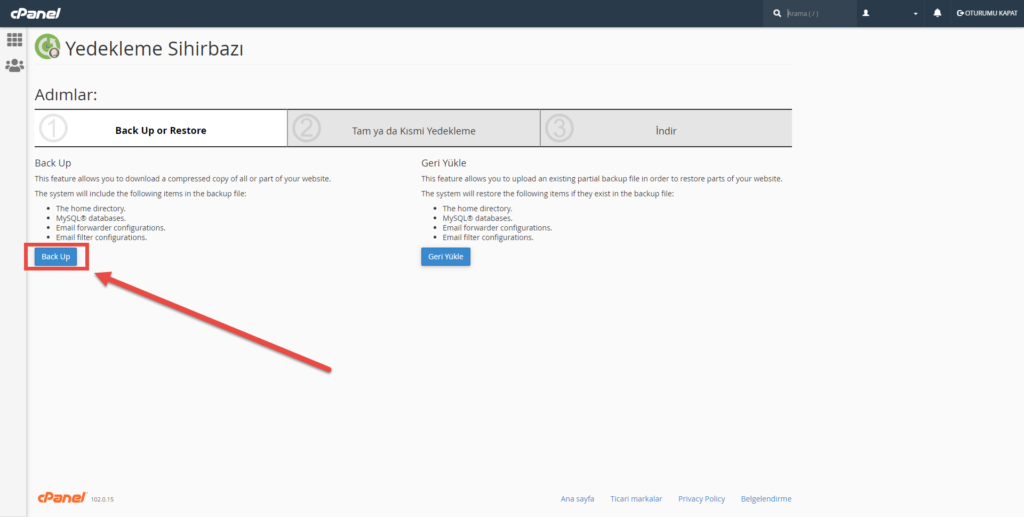Open the Privacy Policy link
The height and width of the screenshot is (517, 1024).
[x=701, y=498]
